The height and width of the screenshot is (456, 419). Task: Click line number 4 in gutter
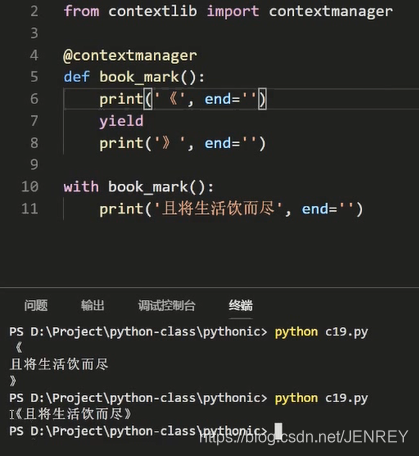[x=34, y=55]
